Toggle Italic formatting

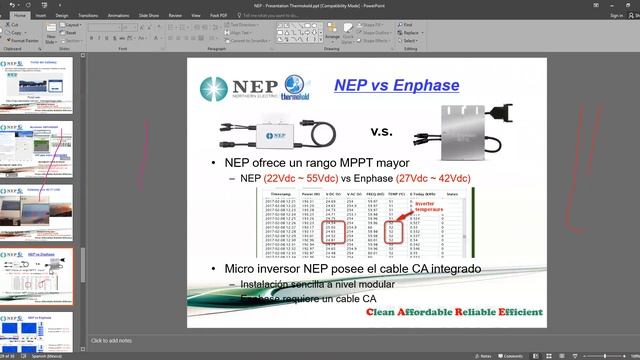pyautogui.click(x=99, y=38)
